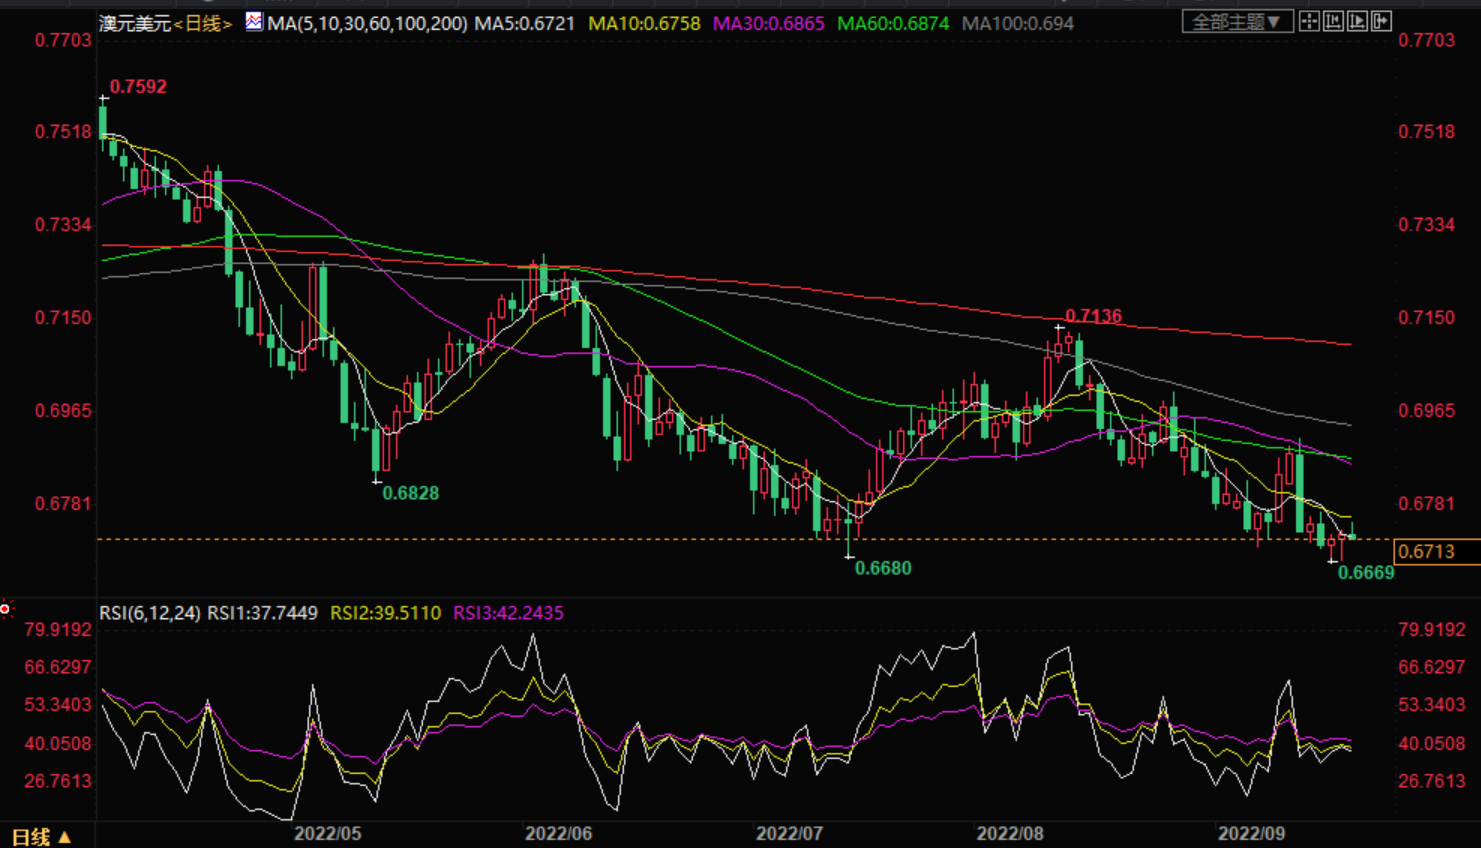This screenshot has width=1481, height=848.
Task: Click the 0.6680 low price label
Action: point(883,568)
